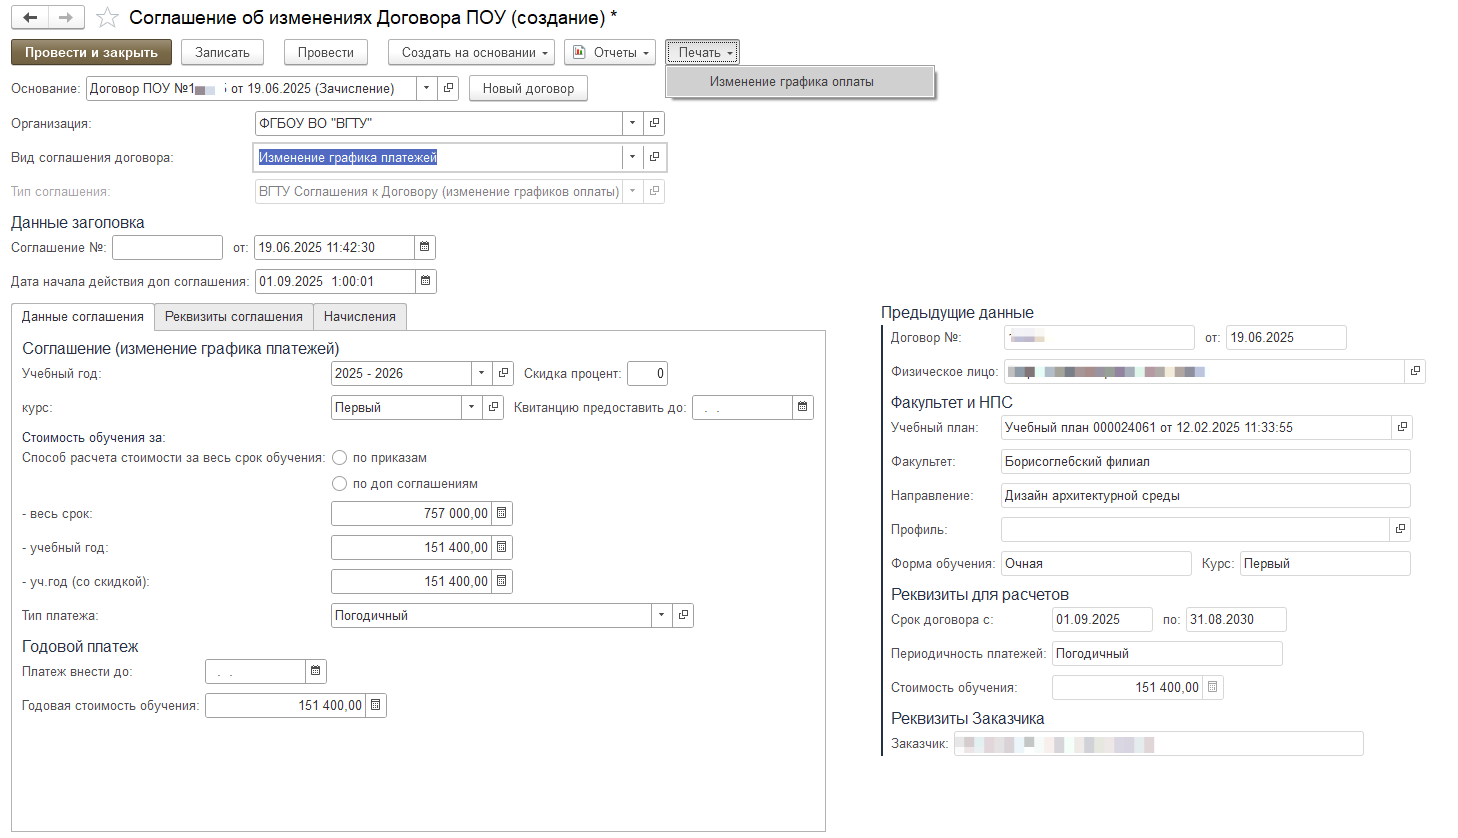The width and height of the screenshot is (1458, 838).
Task: Expand the Вид соглашения договора dropdown
Action: pos(632,157)
